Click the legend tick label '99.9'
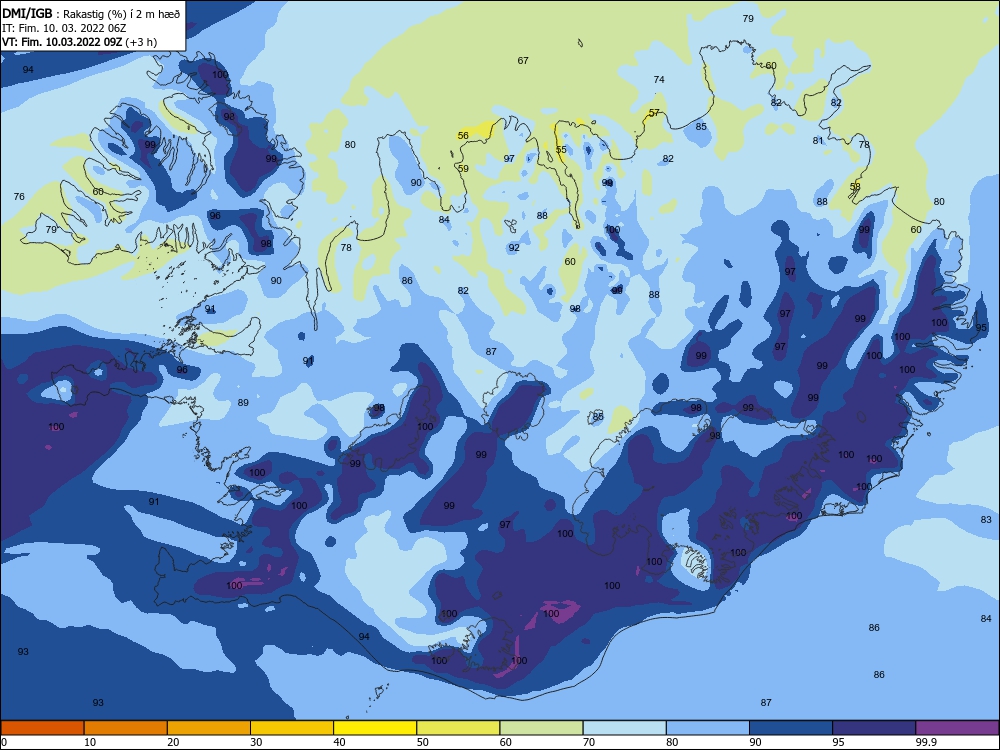The height and width of the screenshot is (750, 1000). (x=925, y=742)
